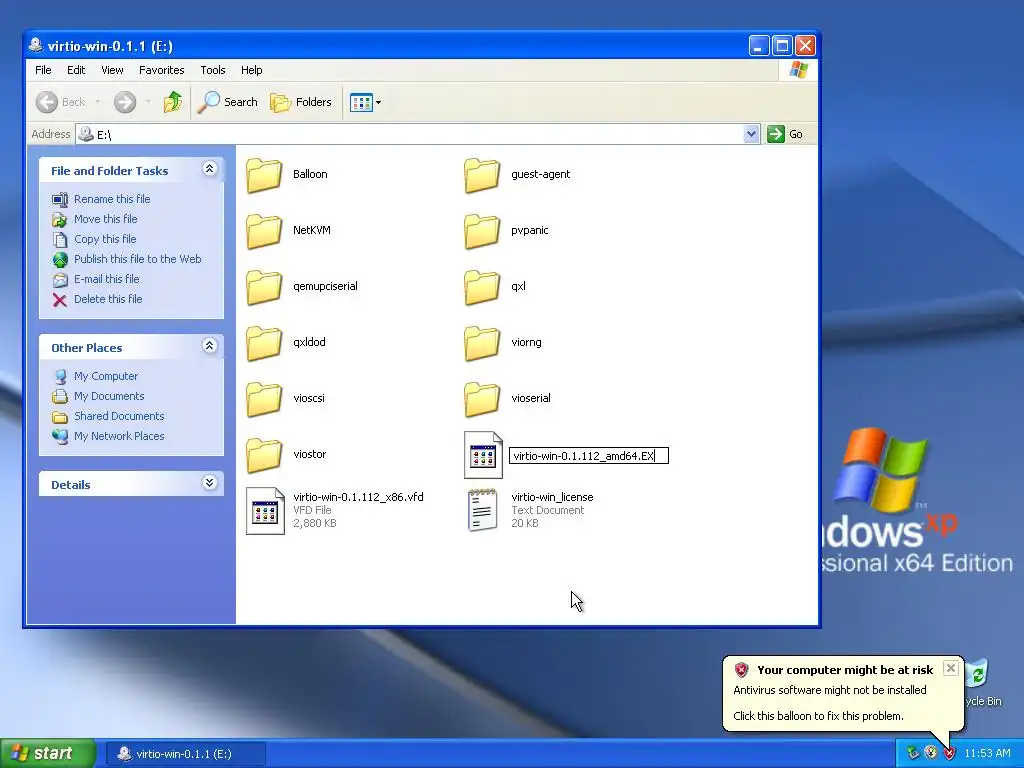Select the NetKVM folder icon
1024x768 pixels.
(264, 231)
